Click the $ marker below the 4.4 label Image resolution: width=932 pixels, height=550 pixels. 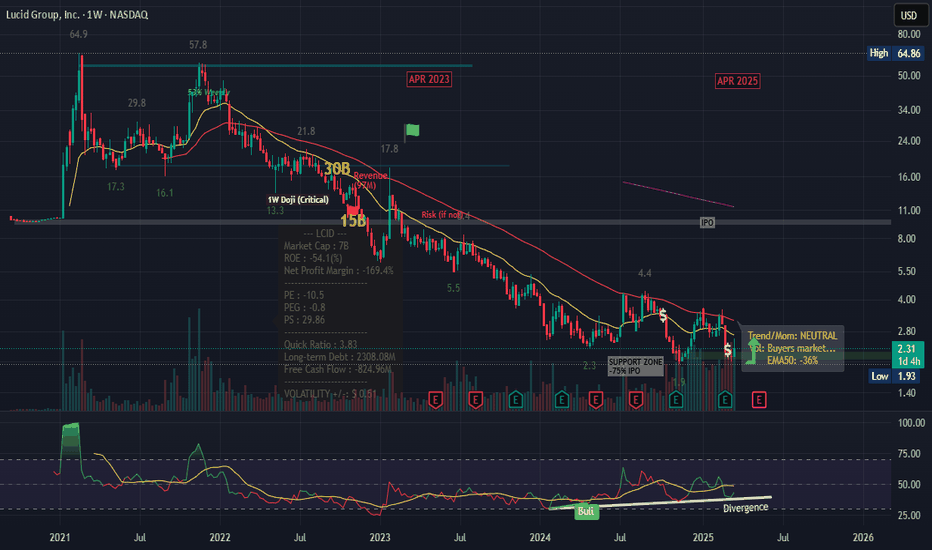click(x=663, y=315)
